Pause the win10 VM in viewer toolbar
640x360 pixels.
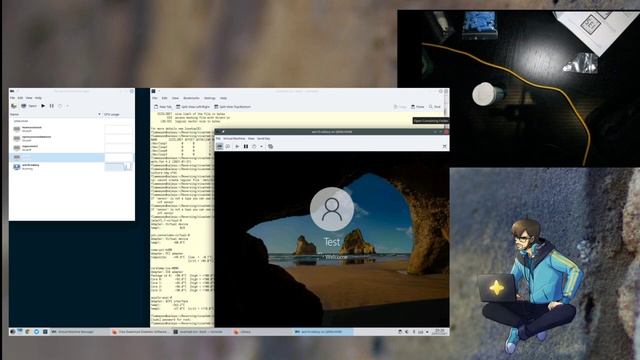(x=246, y=146)
